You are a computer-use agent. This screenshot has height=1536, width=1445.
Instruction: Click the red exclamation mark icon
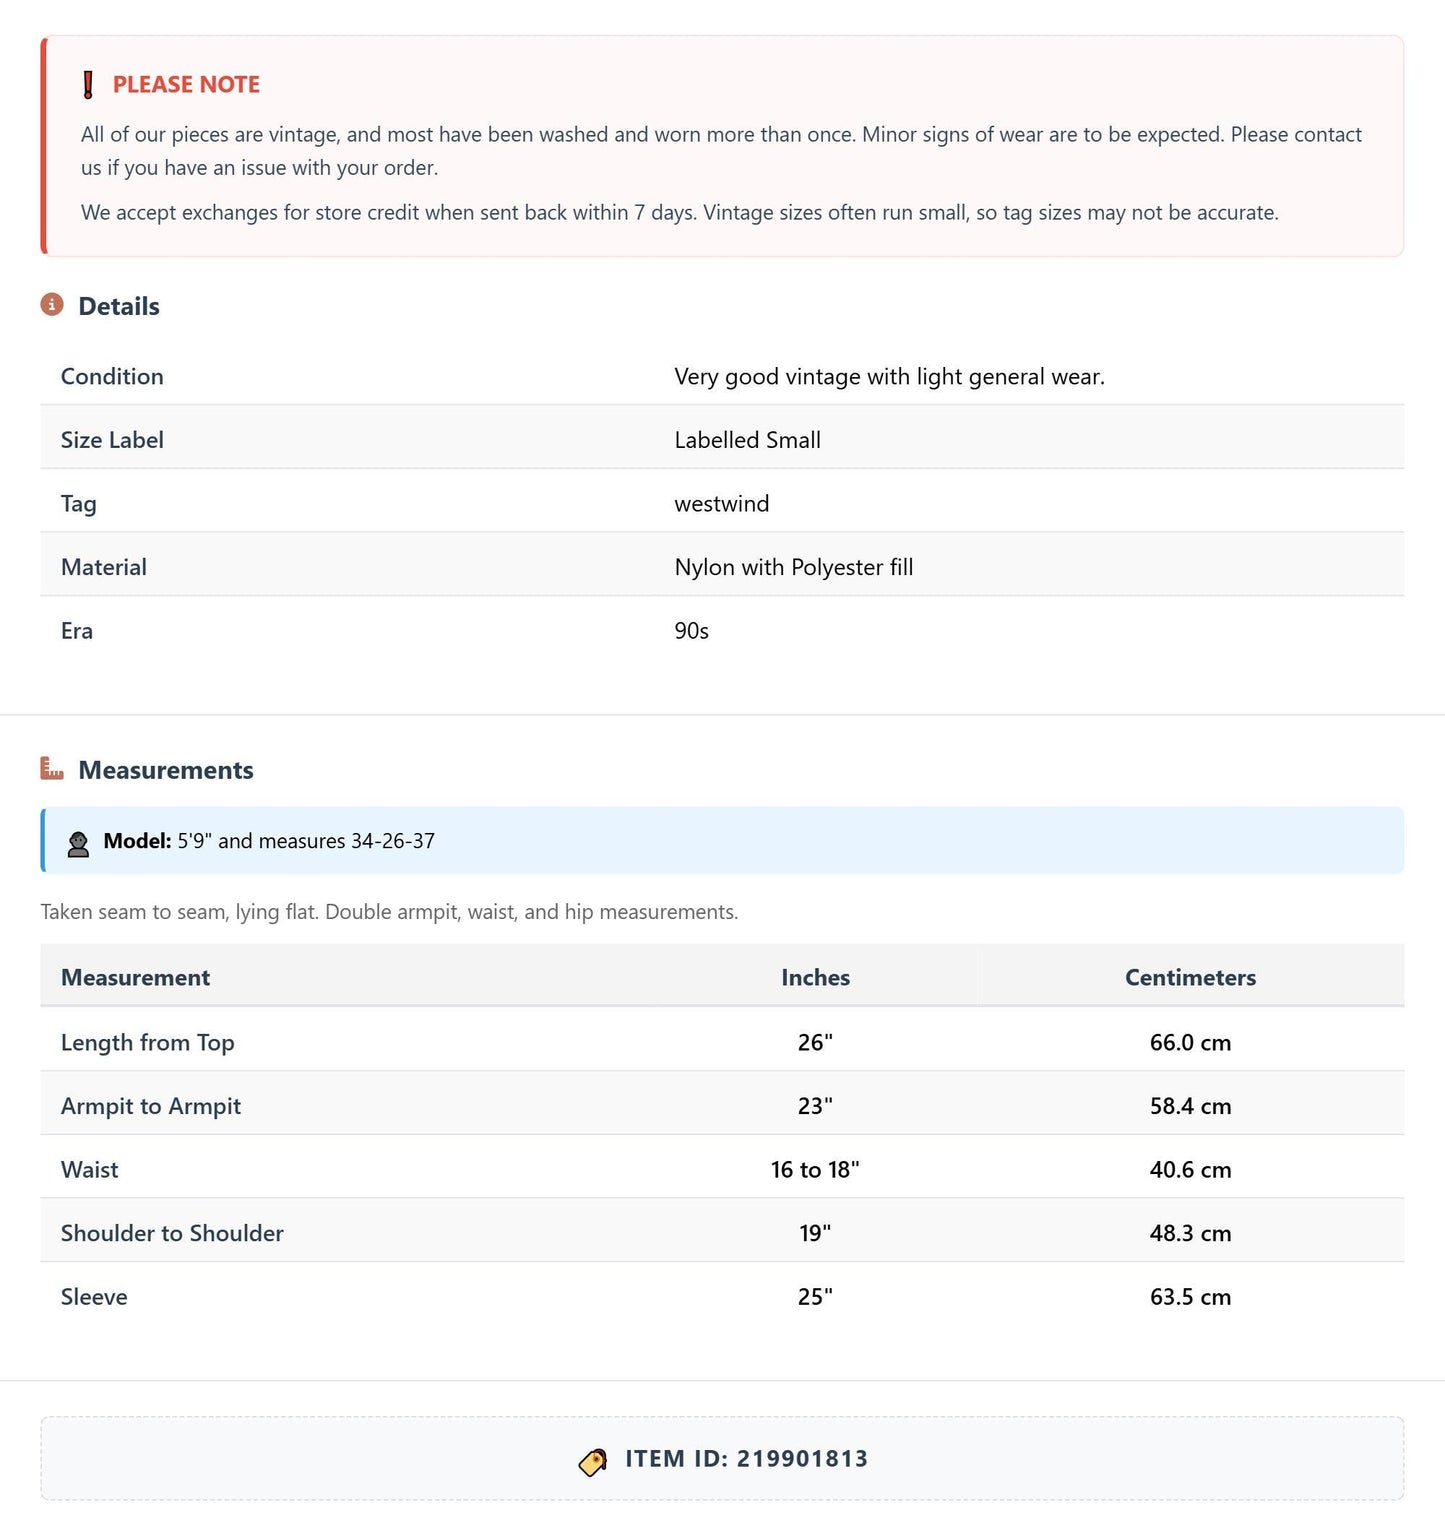pyautogui.click(x=88, y=85)
